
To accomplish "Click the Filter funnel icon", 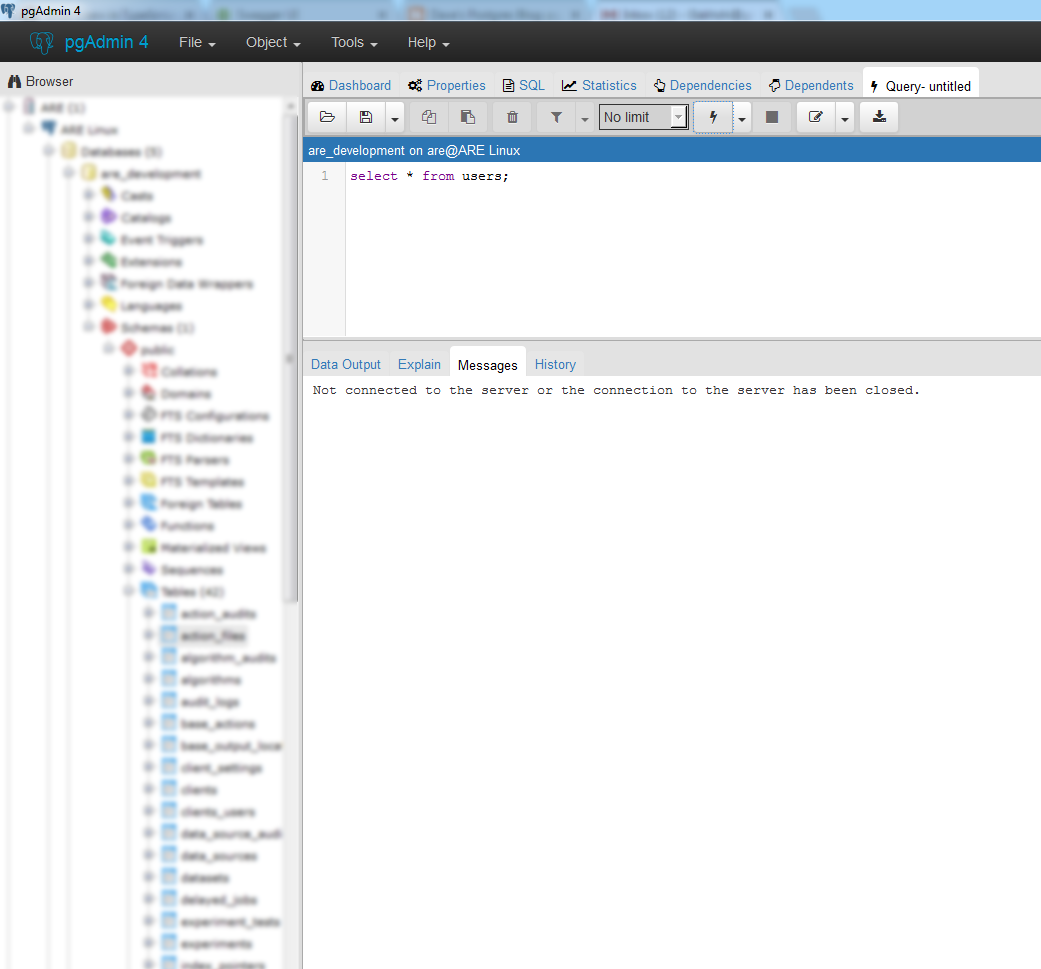I will click(556, 117).
